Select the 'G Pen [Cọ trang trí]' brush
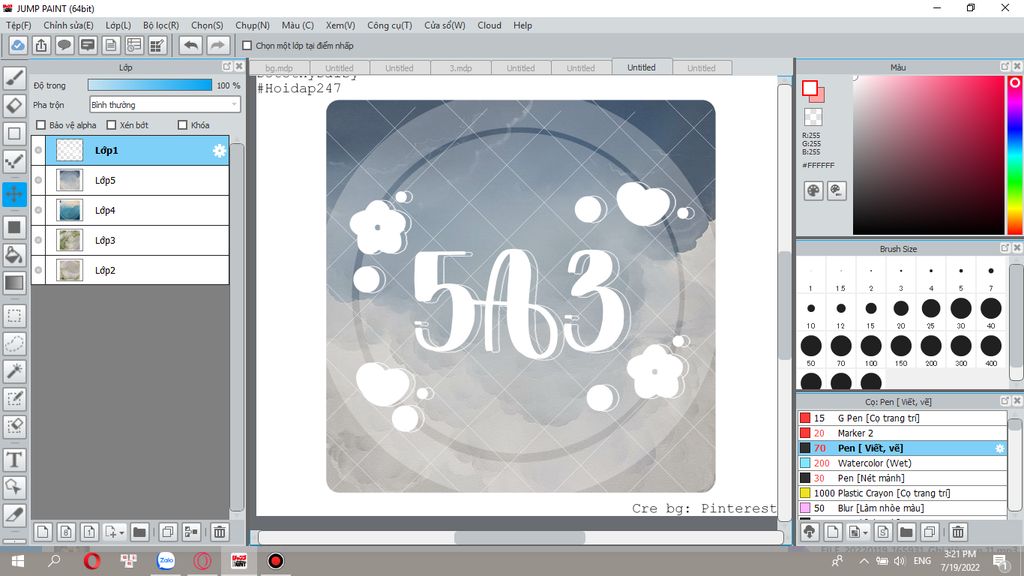The image size is (1024, 576). click(902, 418)
